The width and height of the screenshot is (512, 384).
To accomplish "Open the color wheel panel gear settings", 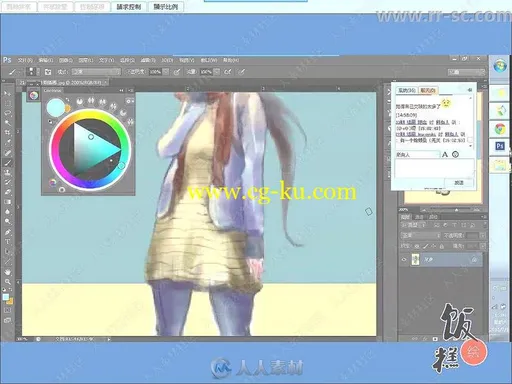I will 129,101.
